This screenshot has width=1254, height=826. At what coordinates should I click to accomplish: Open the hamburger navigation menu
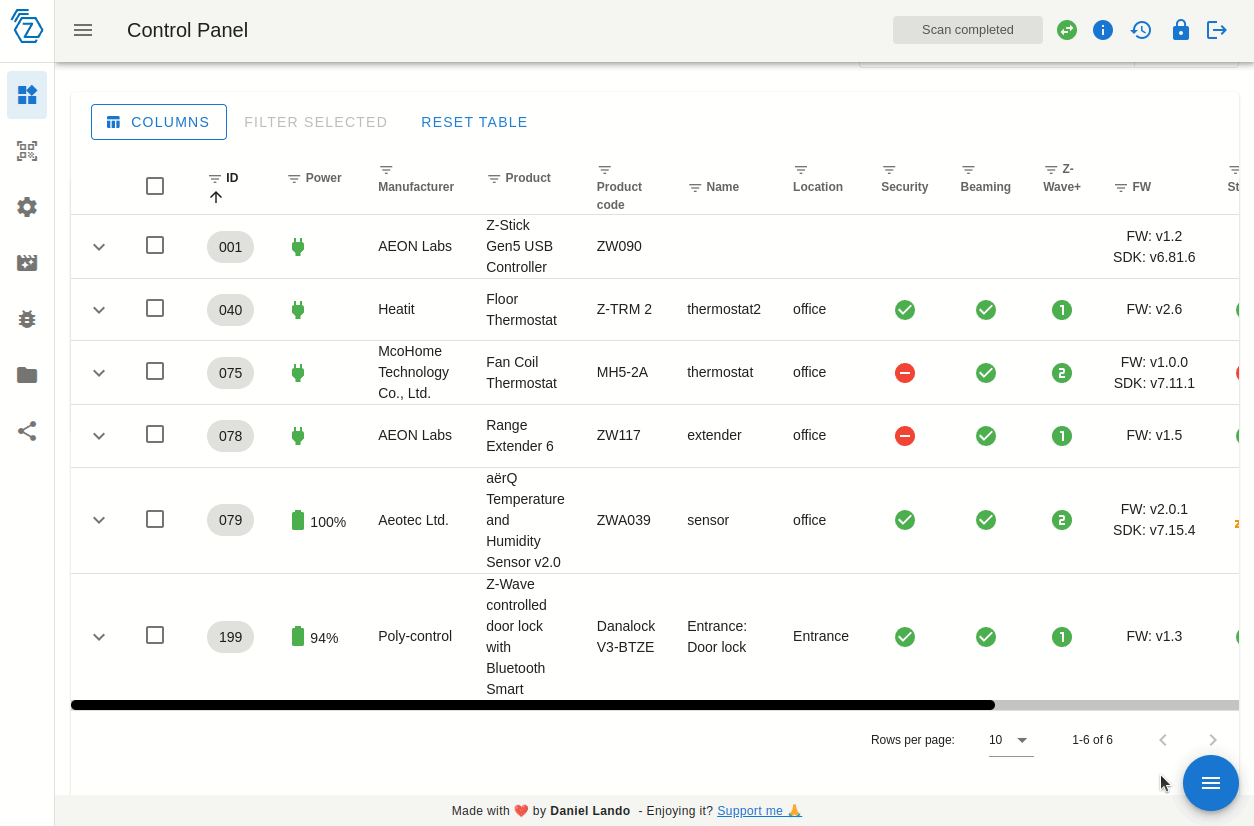click(83, 30)
